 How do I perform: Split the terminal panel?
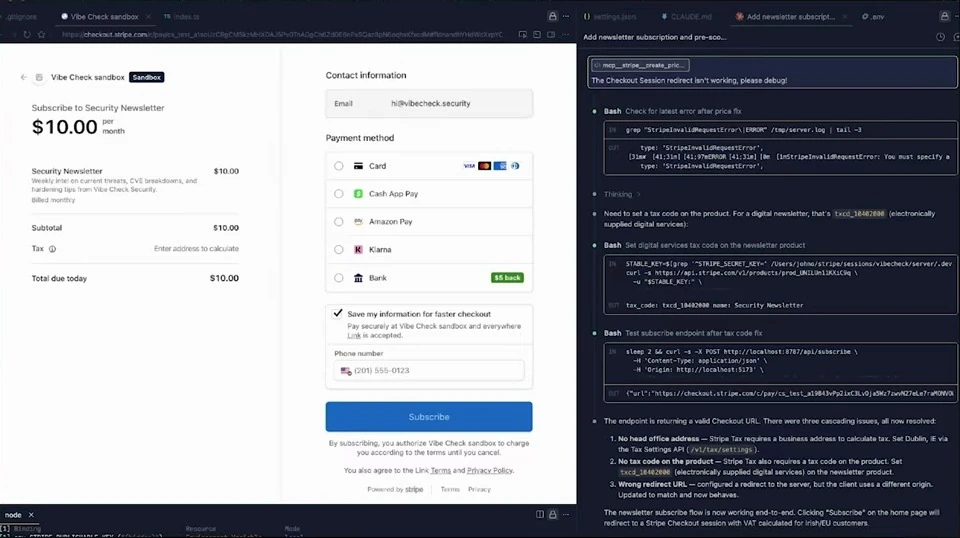539,515
